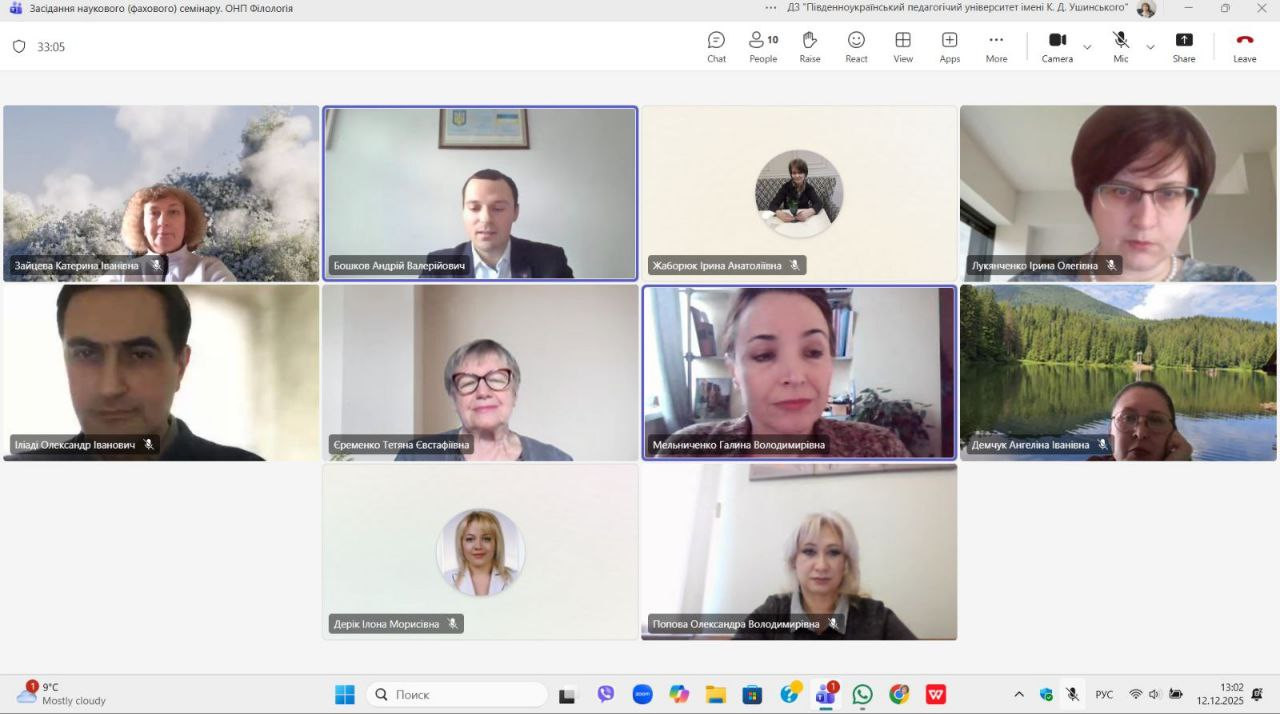Viewport: 1280px width, 714px height.
Task: Open the More actions menu
Action: [x=996, y=46]
